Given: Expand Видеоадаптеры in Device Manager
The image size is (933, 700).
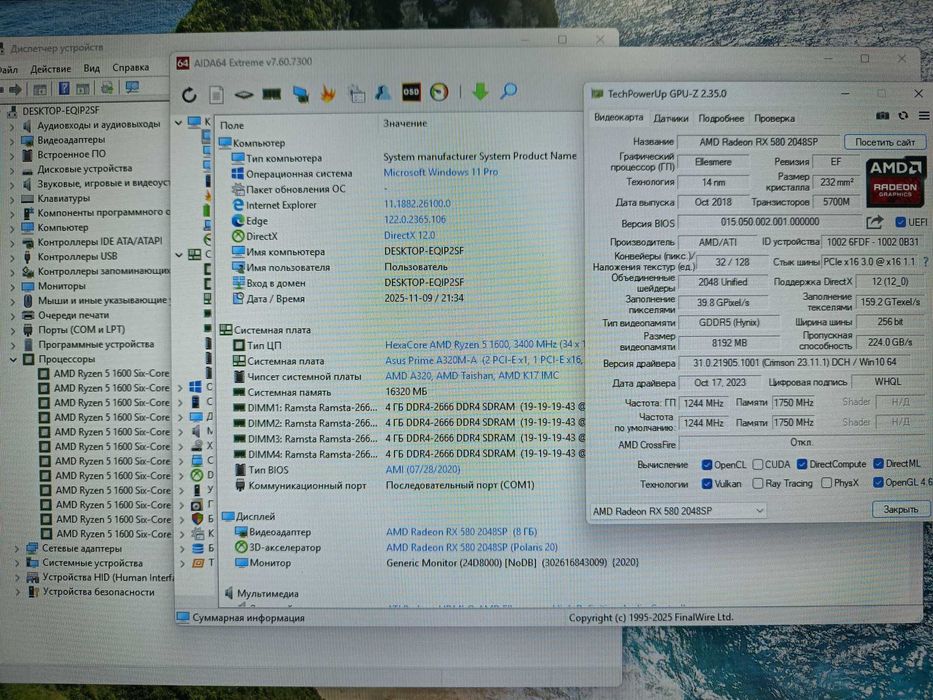Looking at the screenshot, I should coord(12,140).
